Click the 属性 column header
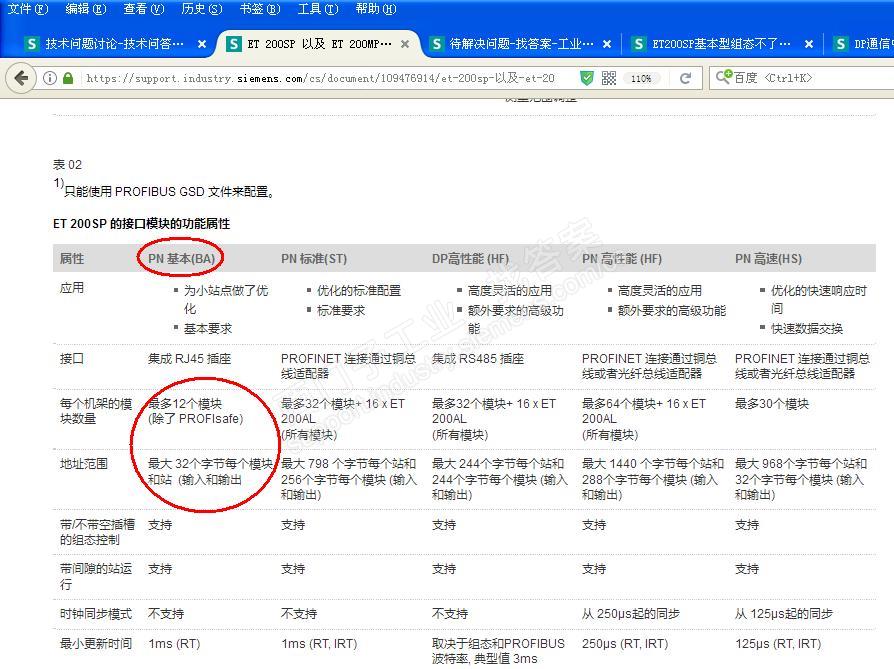Viewport: 894px width, 669px height. [72, 258]
